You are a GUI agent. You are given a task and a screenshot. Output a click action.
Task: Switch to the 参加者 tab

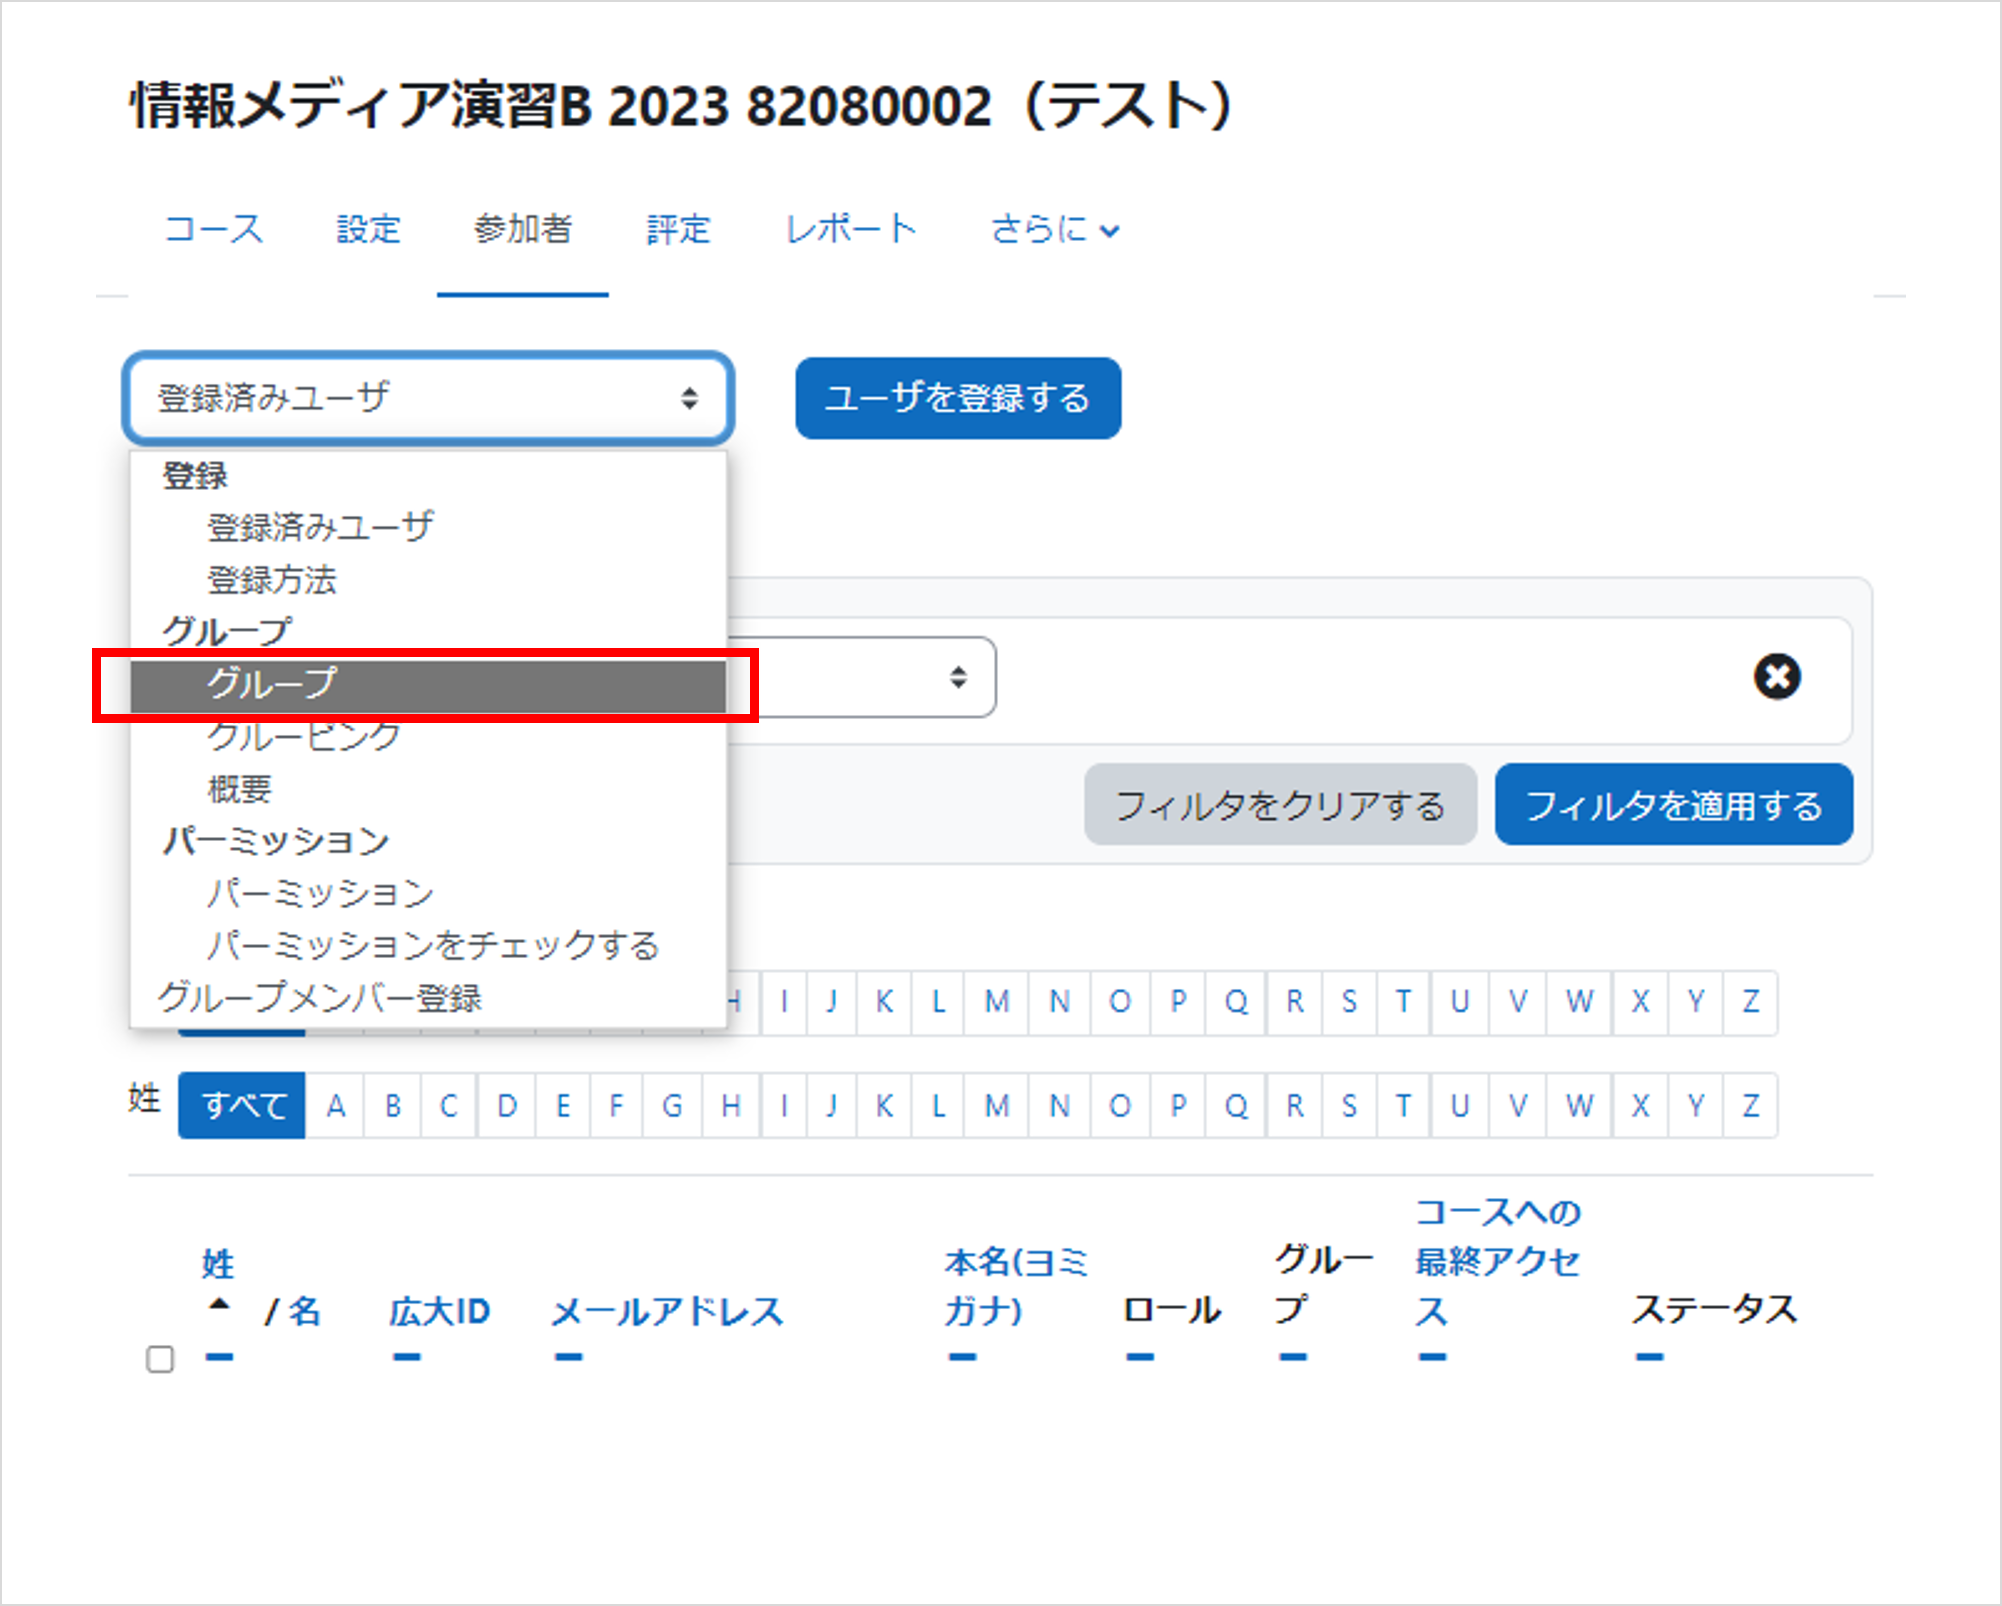(523, 229)
